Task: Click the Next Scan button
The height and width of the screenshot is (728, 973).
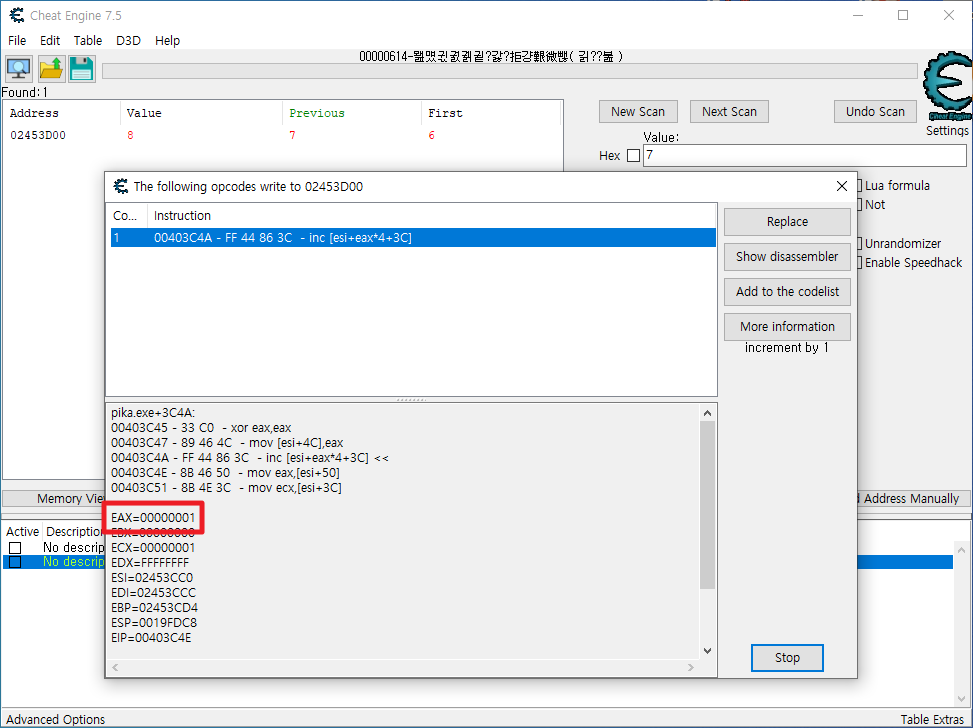Action: pyautogui.click(x=729, y=112)
